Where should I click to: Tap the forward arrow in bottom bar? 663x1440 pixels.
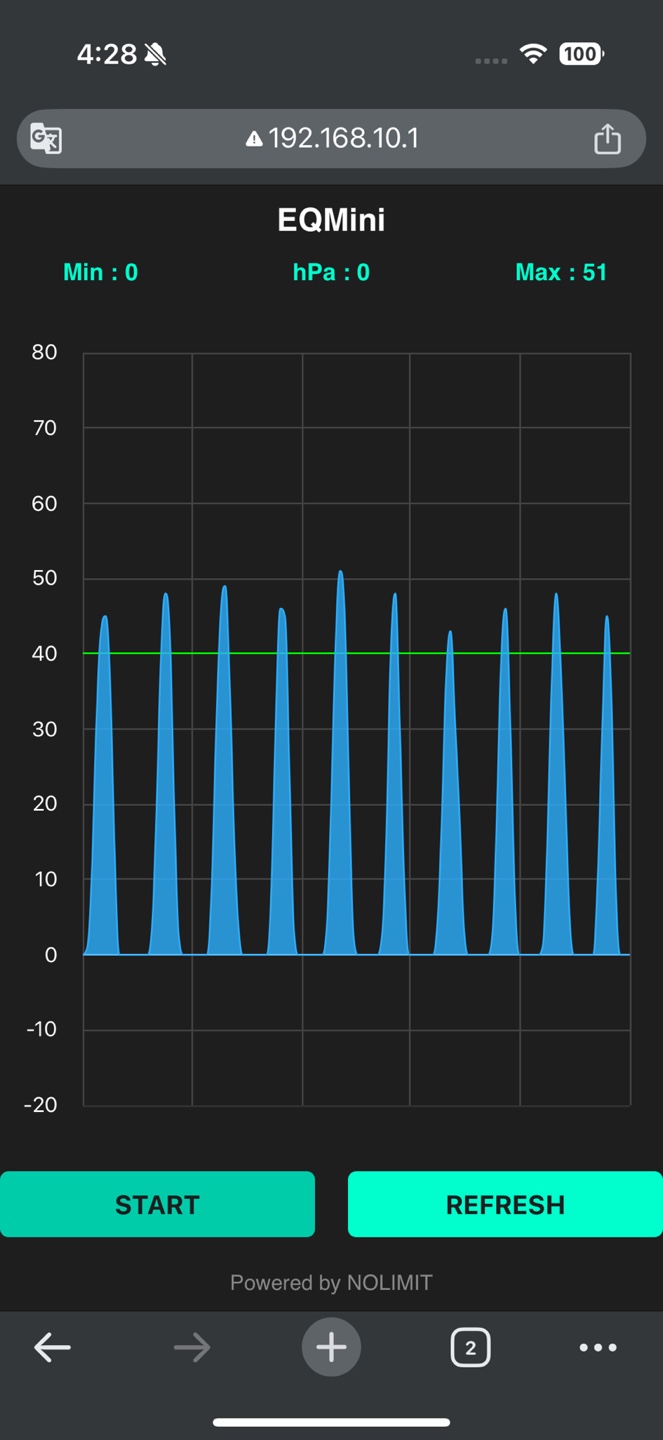pyautogui.click(x=192, y=1348)
